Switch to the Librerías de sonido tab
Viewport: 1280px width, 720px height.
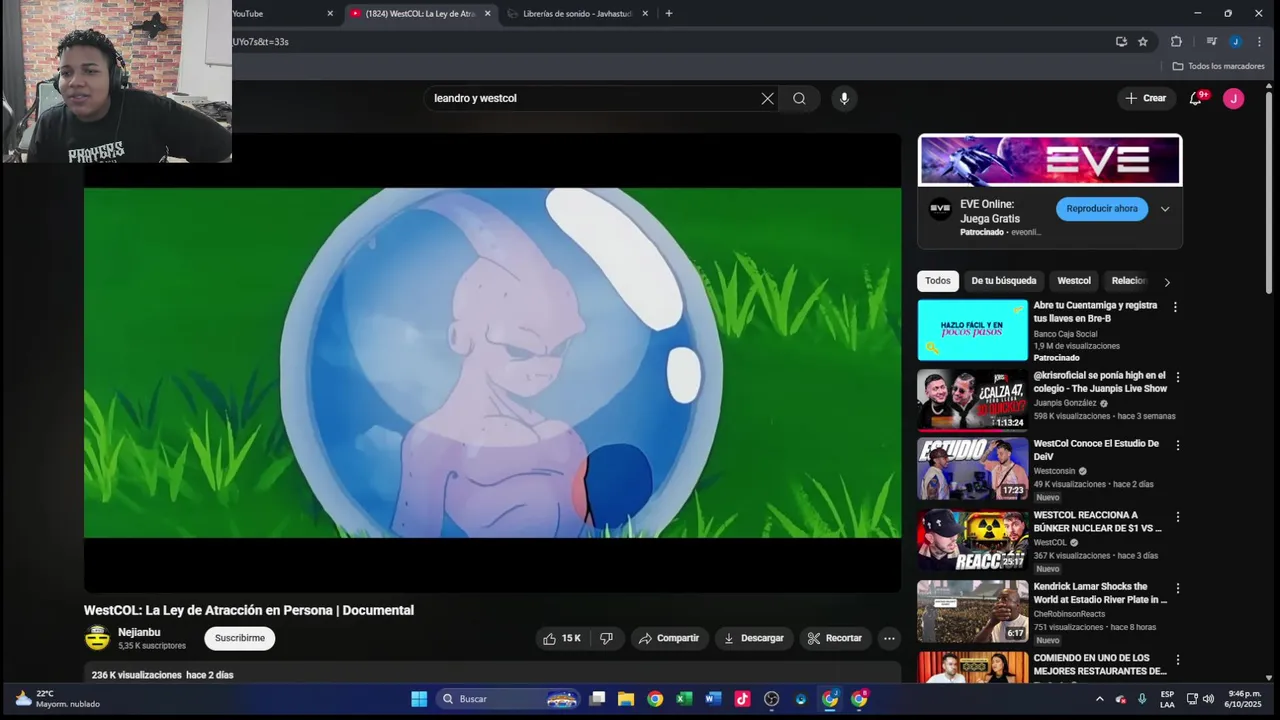pos(577,14)
